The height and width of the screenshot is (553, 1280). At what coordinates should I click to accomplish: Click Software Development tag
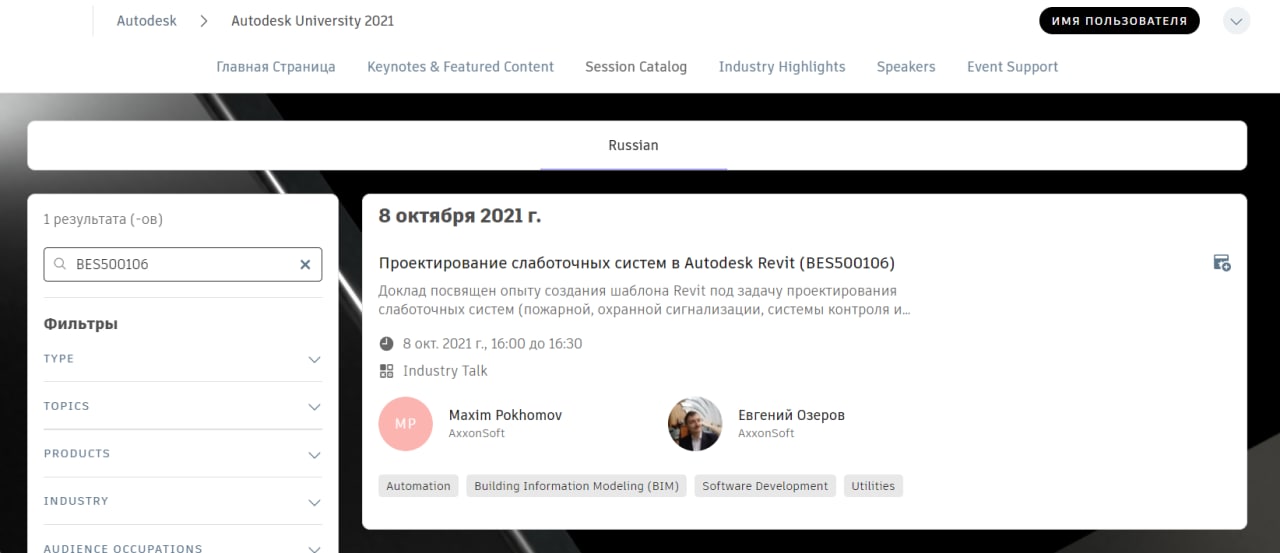click(x=765, y=486)
